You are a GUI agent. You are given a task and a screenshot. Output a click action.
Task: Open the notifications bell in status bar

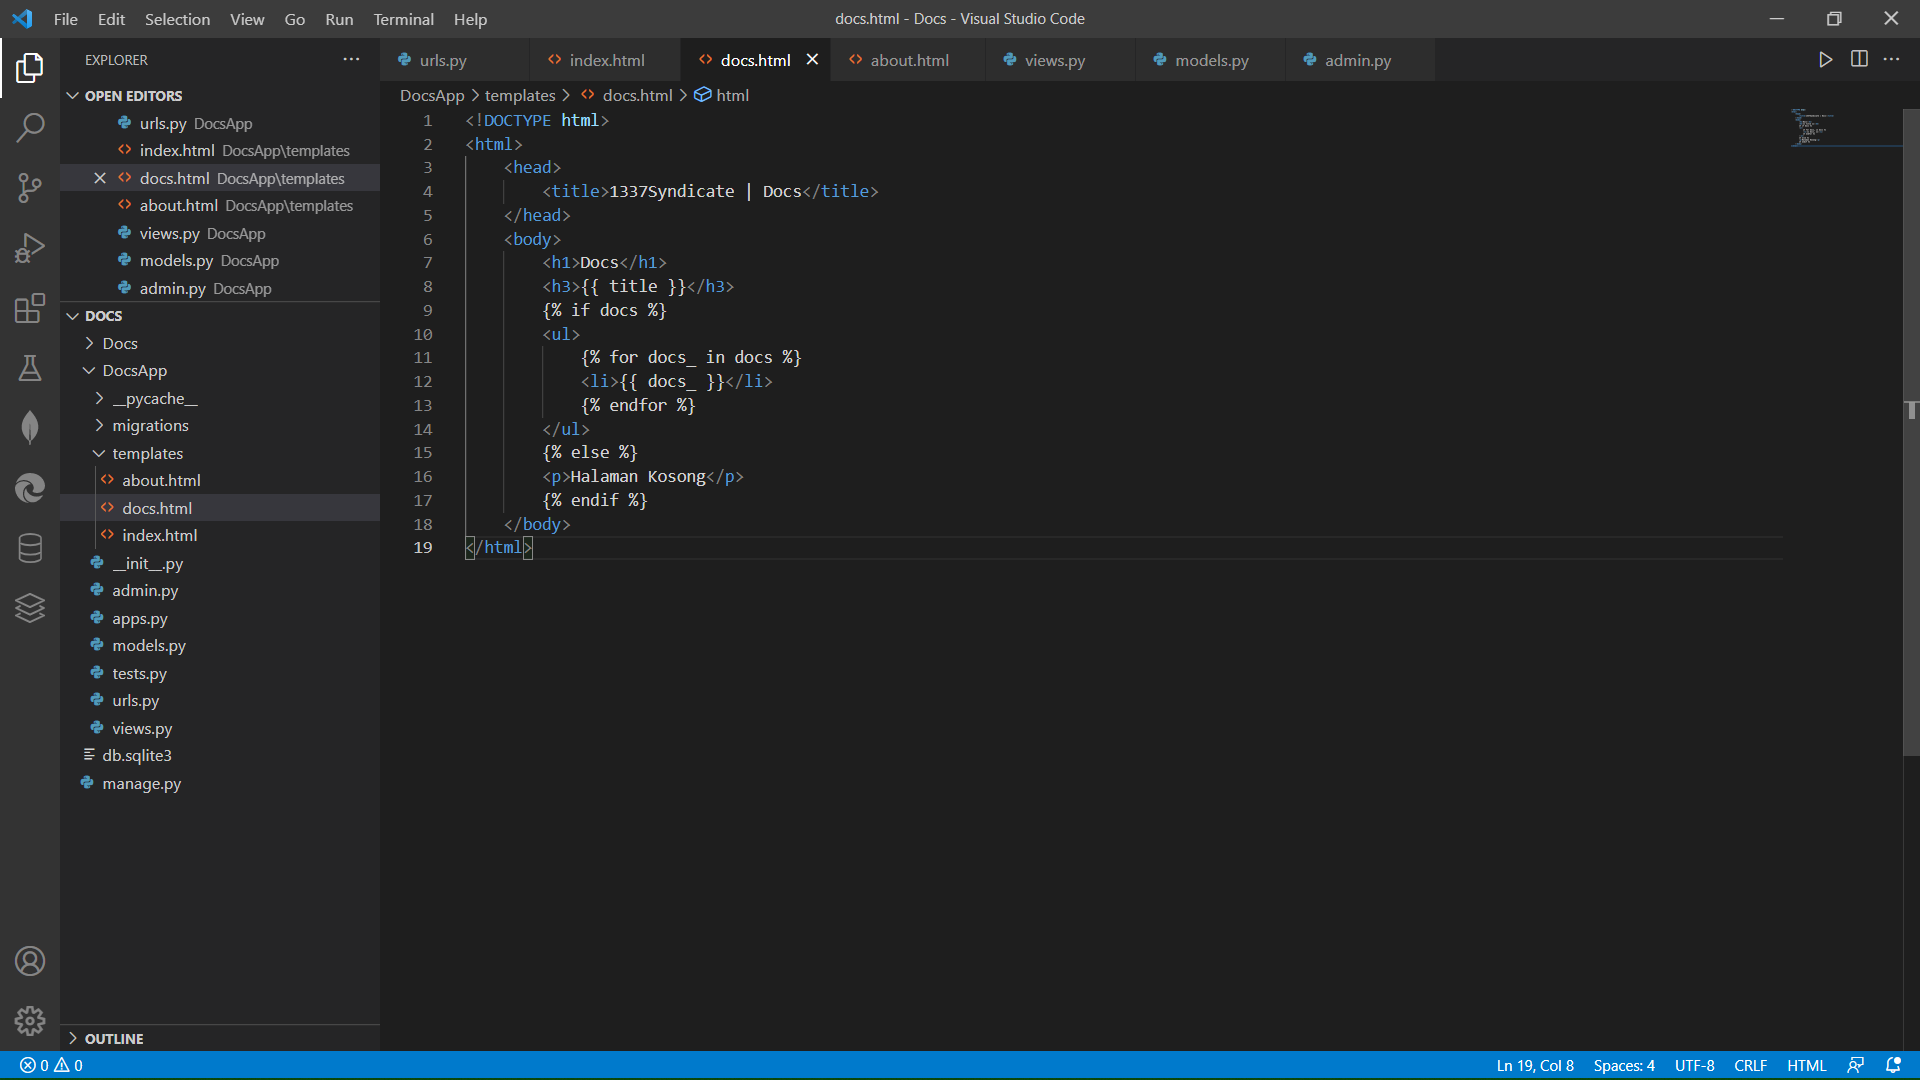coord(1893,1065)
